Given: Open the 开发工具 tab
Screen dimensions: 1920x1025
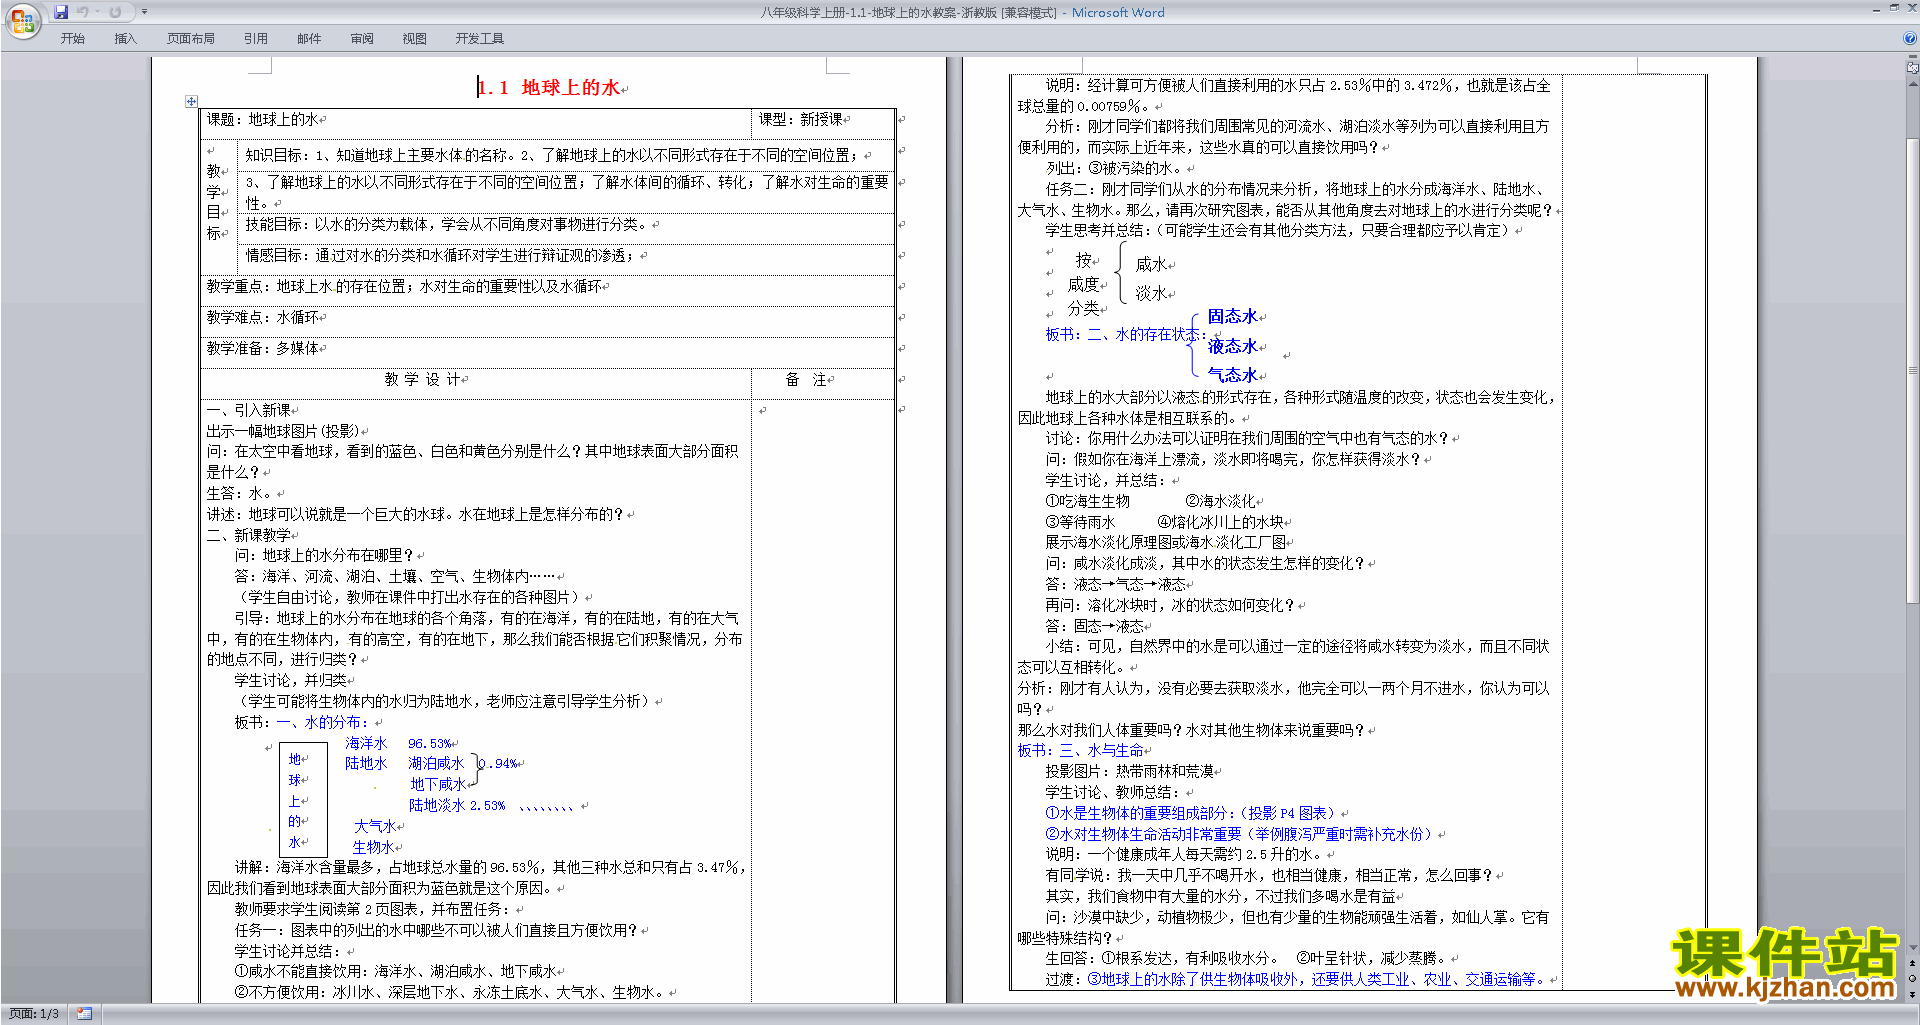Looking at the screenshot, I should [480, 39].
